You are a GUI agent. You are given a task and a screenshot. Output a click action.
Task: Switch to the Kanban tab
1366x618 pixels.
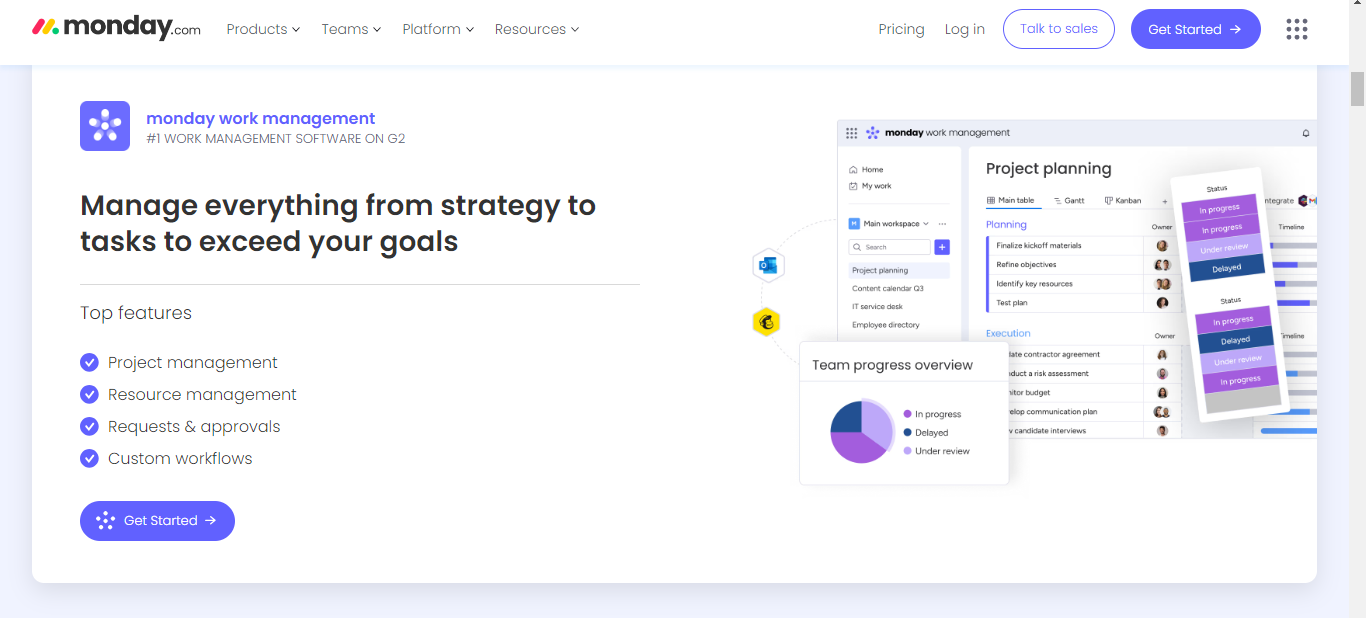1123,201
